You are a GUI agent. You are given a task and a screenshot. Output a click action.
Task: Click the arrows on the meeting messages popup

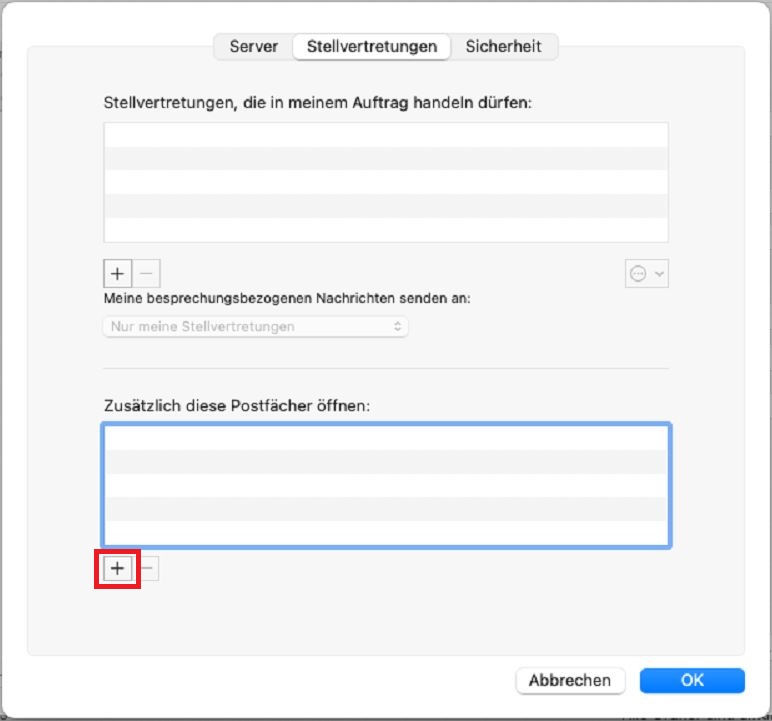tap(397, 327)
